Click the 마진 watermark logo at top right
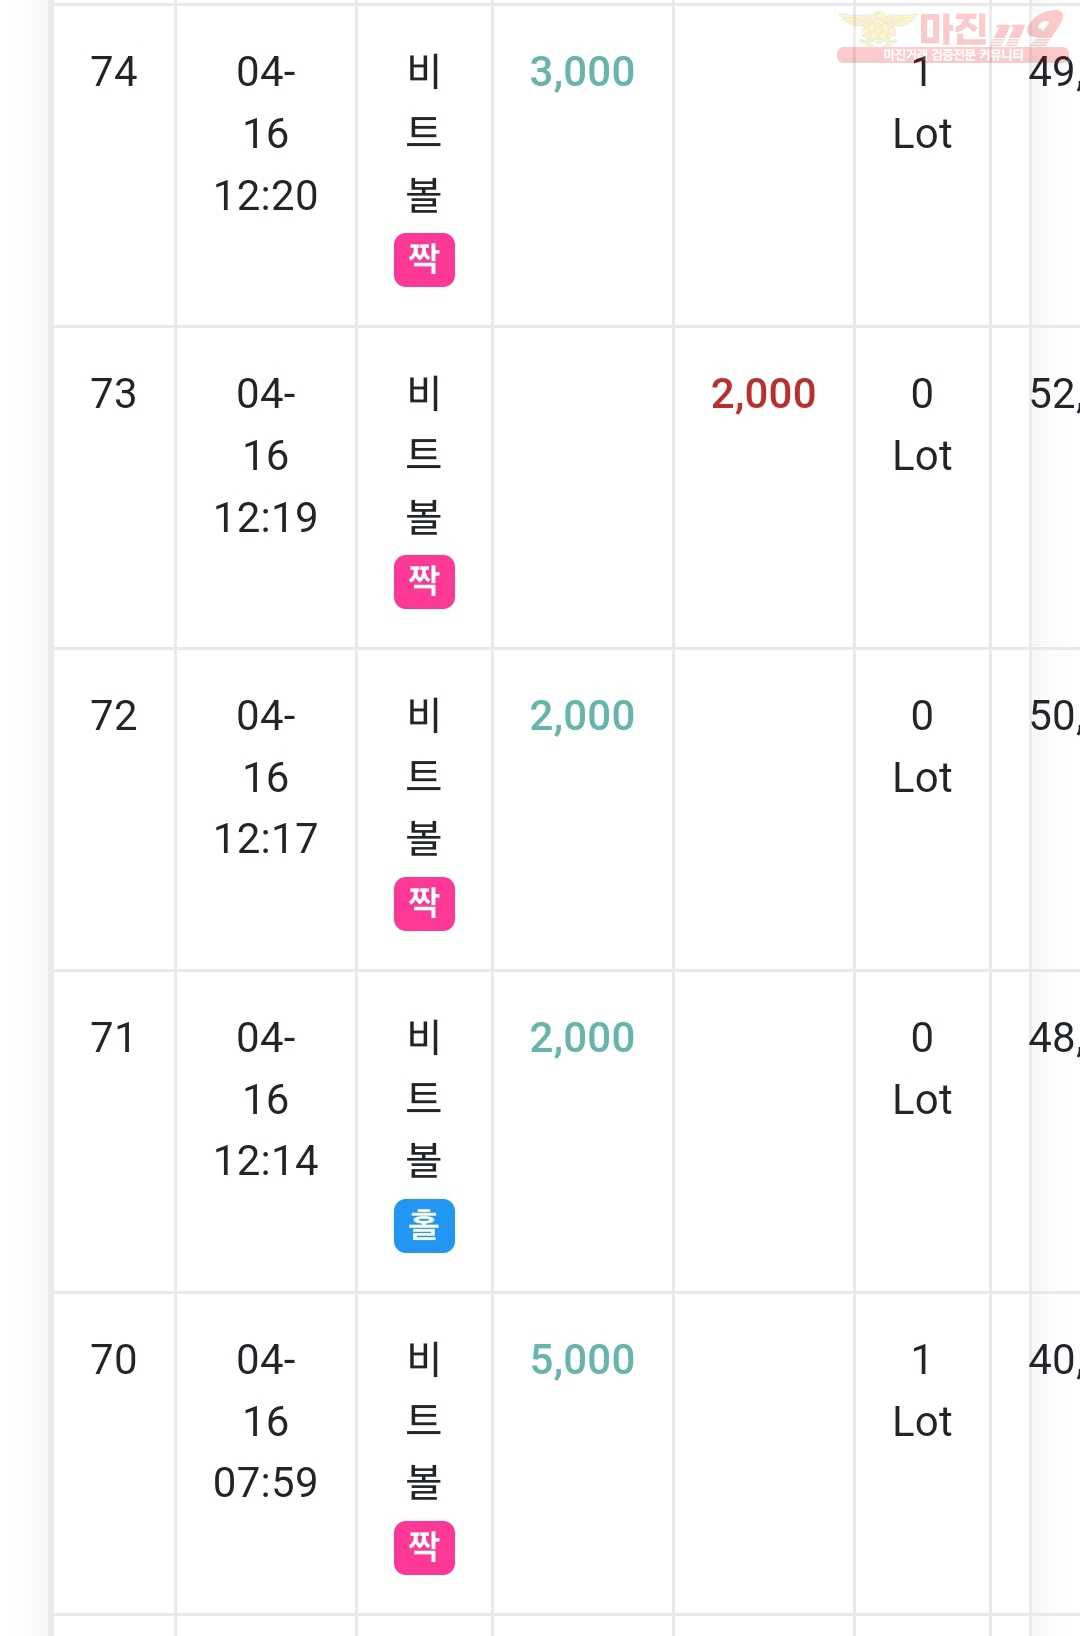 (x=952, y=36)
